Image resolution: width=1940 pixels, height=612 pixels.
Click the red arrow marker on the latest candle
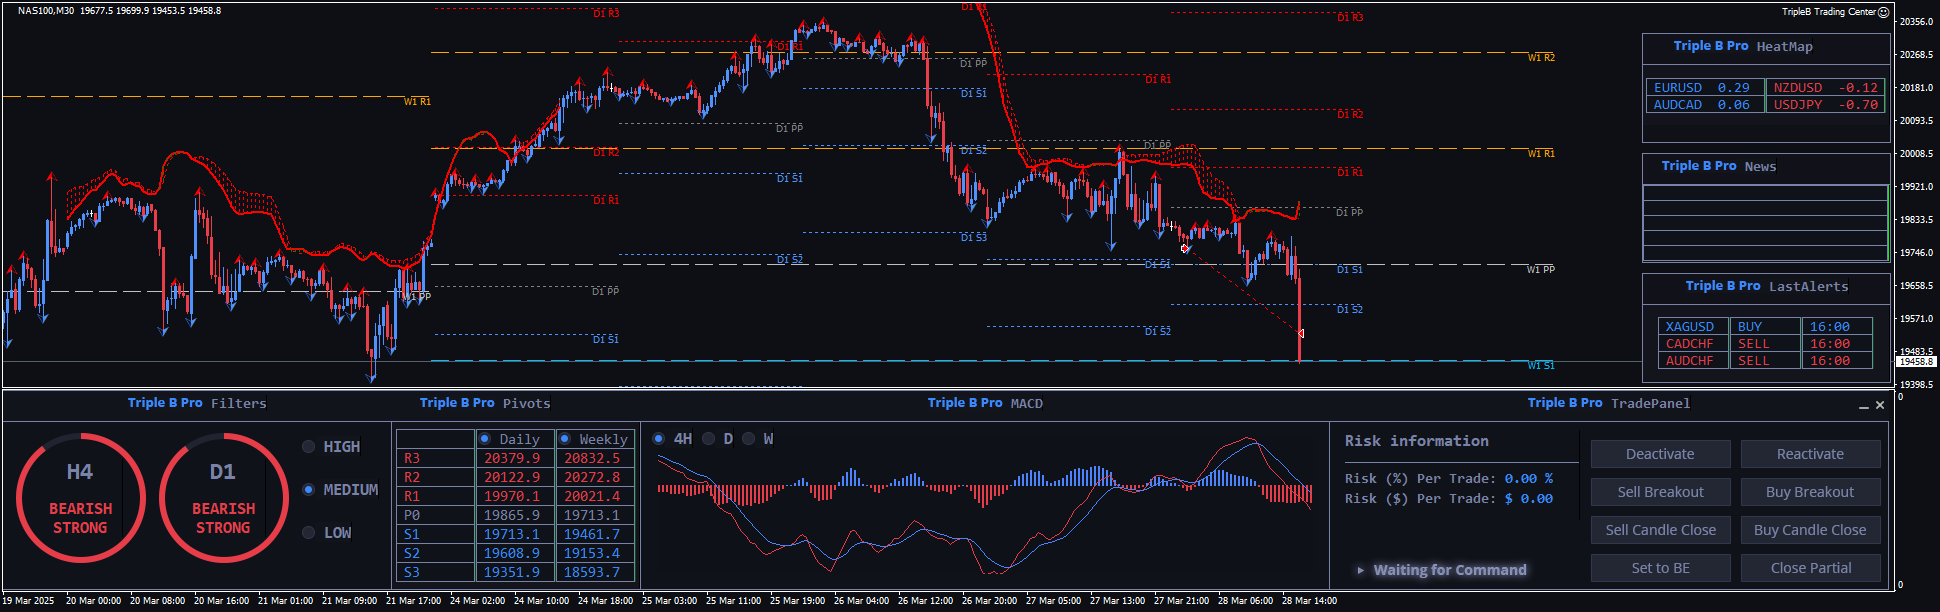tap(1300, 333)
